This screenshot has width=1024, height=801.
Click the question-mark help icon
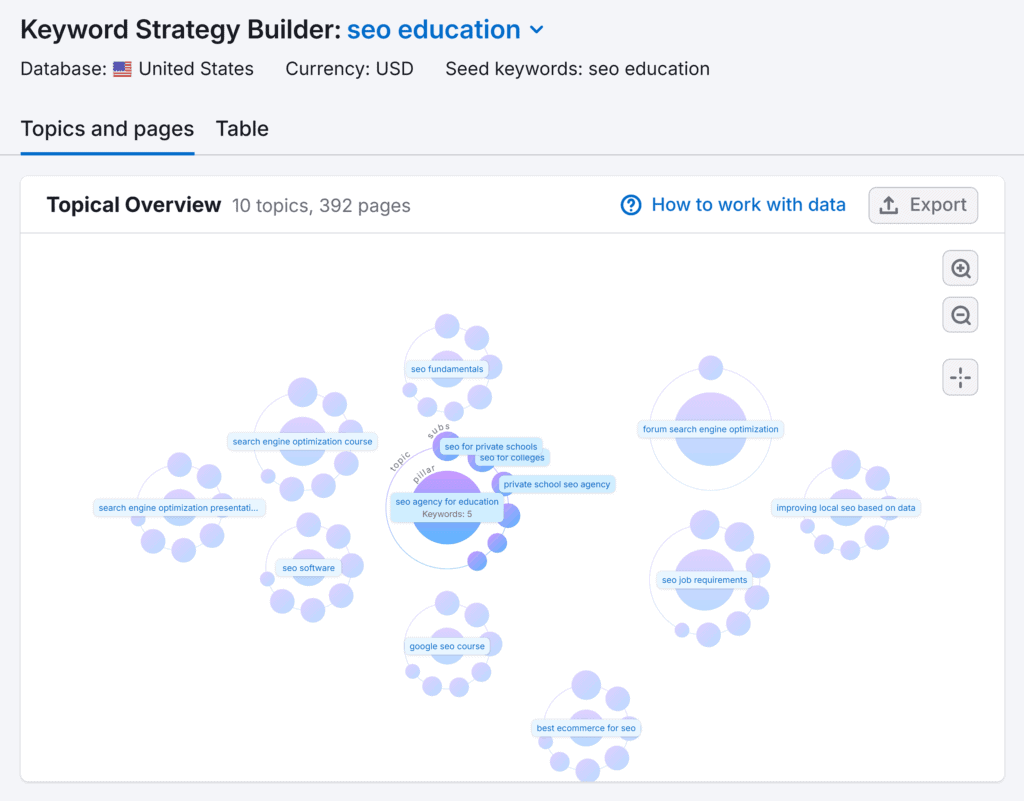[x=631, y=204]
